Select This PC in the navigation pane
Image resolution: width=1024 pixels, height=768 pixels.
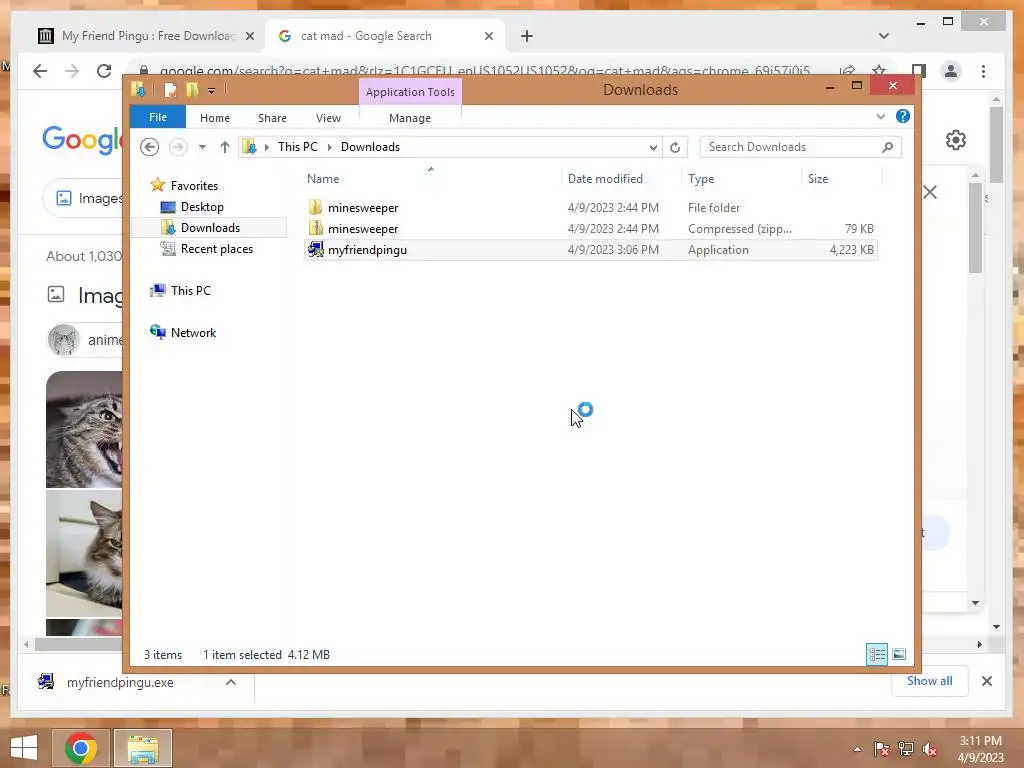(x=191, y=291)
